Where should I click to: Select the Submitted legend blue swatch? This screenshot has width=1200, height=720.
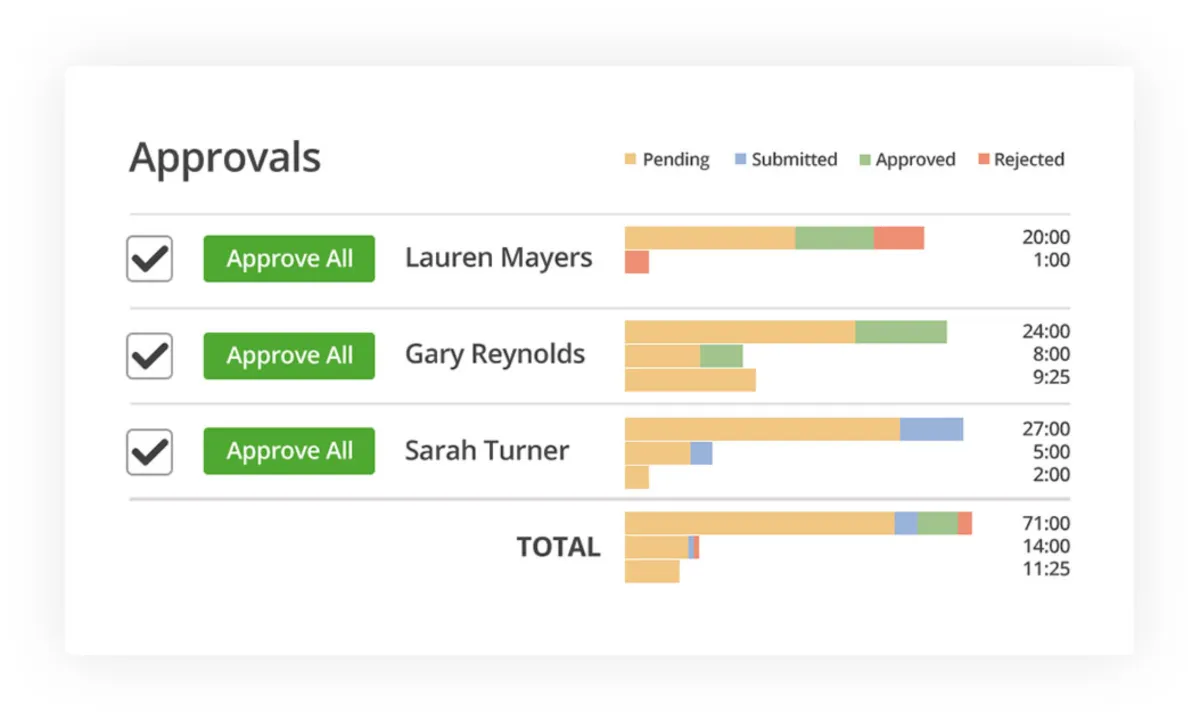point(739,160)
